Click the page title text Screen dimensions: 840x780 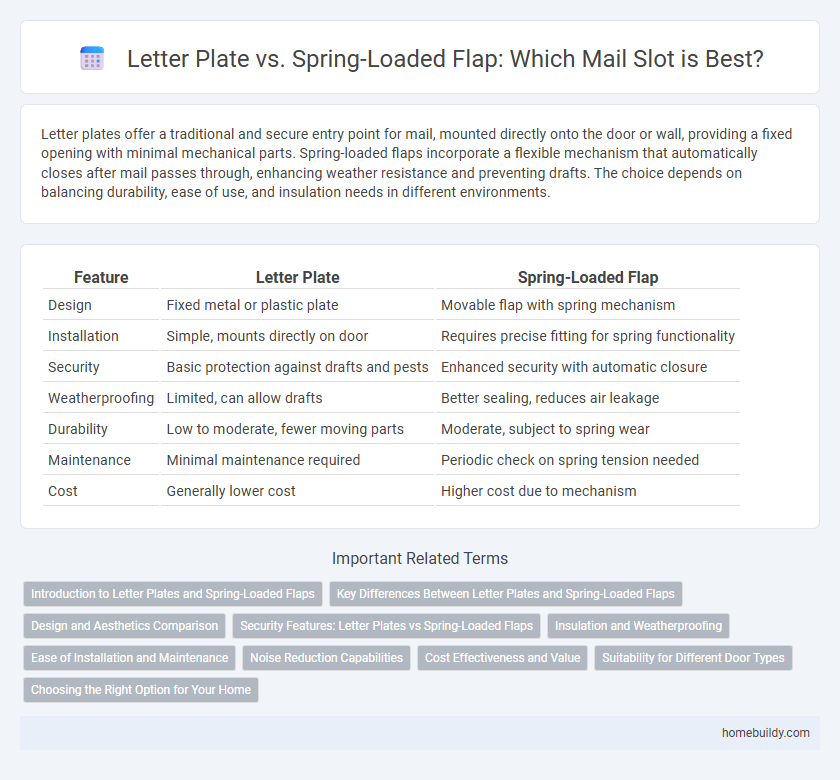443,59
